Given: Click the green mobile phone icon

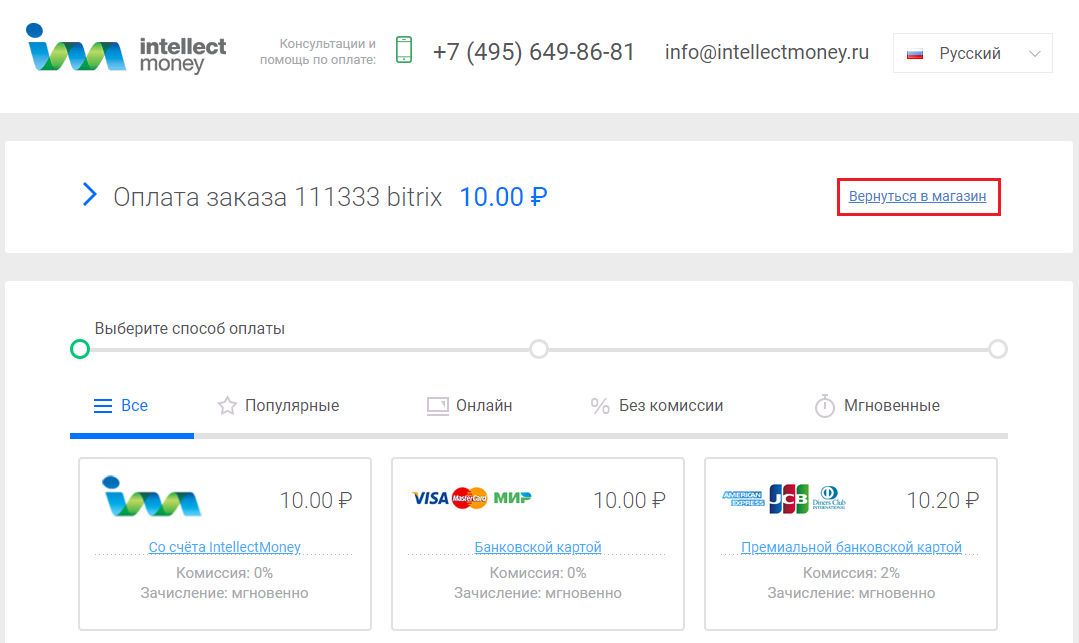Looking at the screenshot, I should click(404, 50).
